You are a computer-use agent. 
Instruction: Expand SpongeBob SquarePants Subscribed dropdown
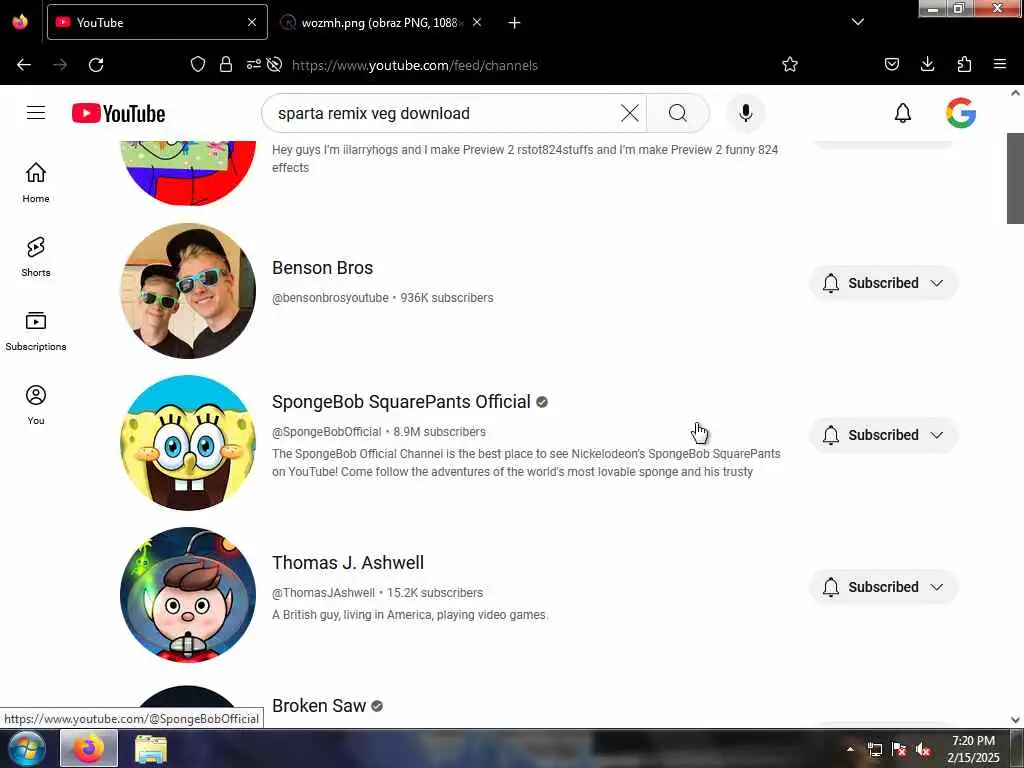pos(884,435)
